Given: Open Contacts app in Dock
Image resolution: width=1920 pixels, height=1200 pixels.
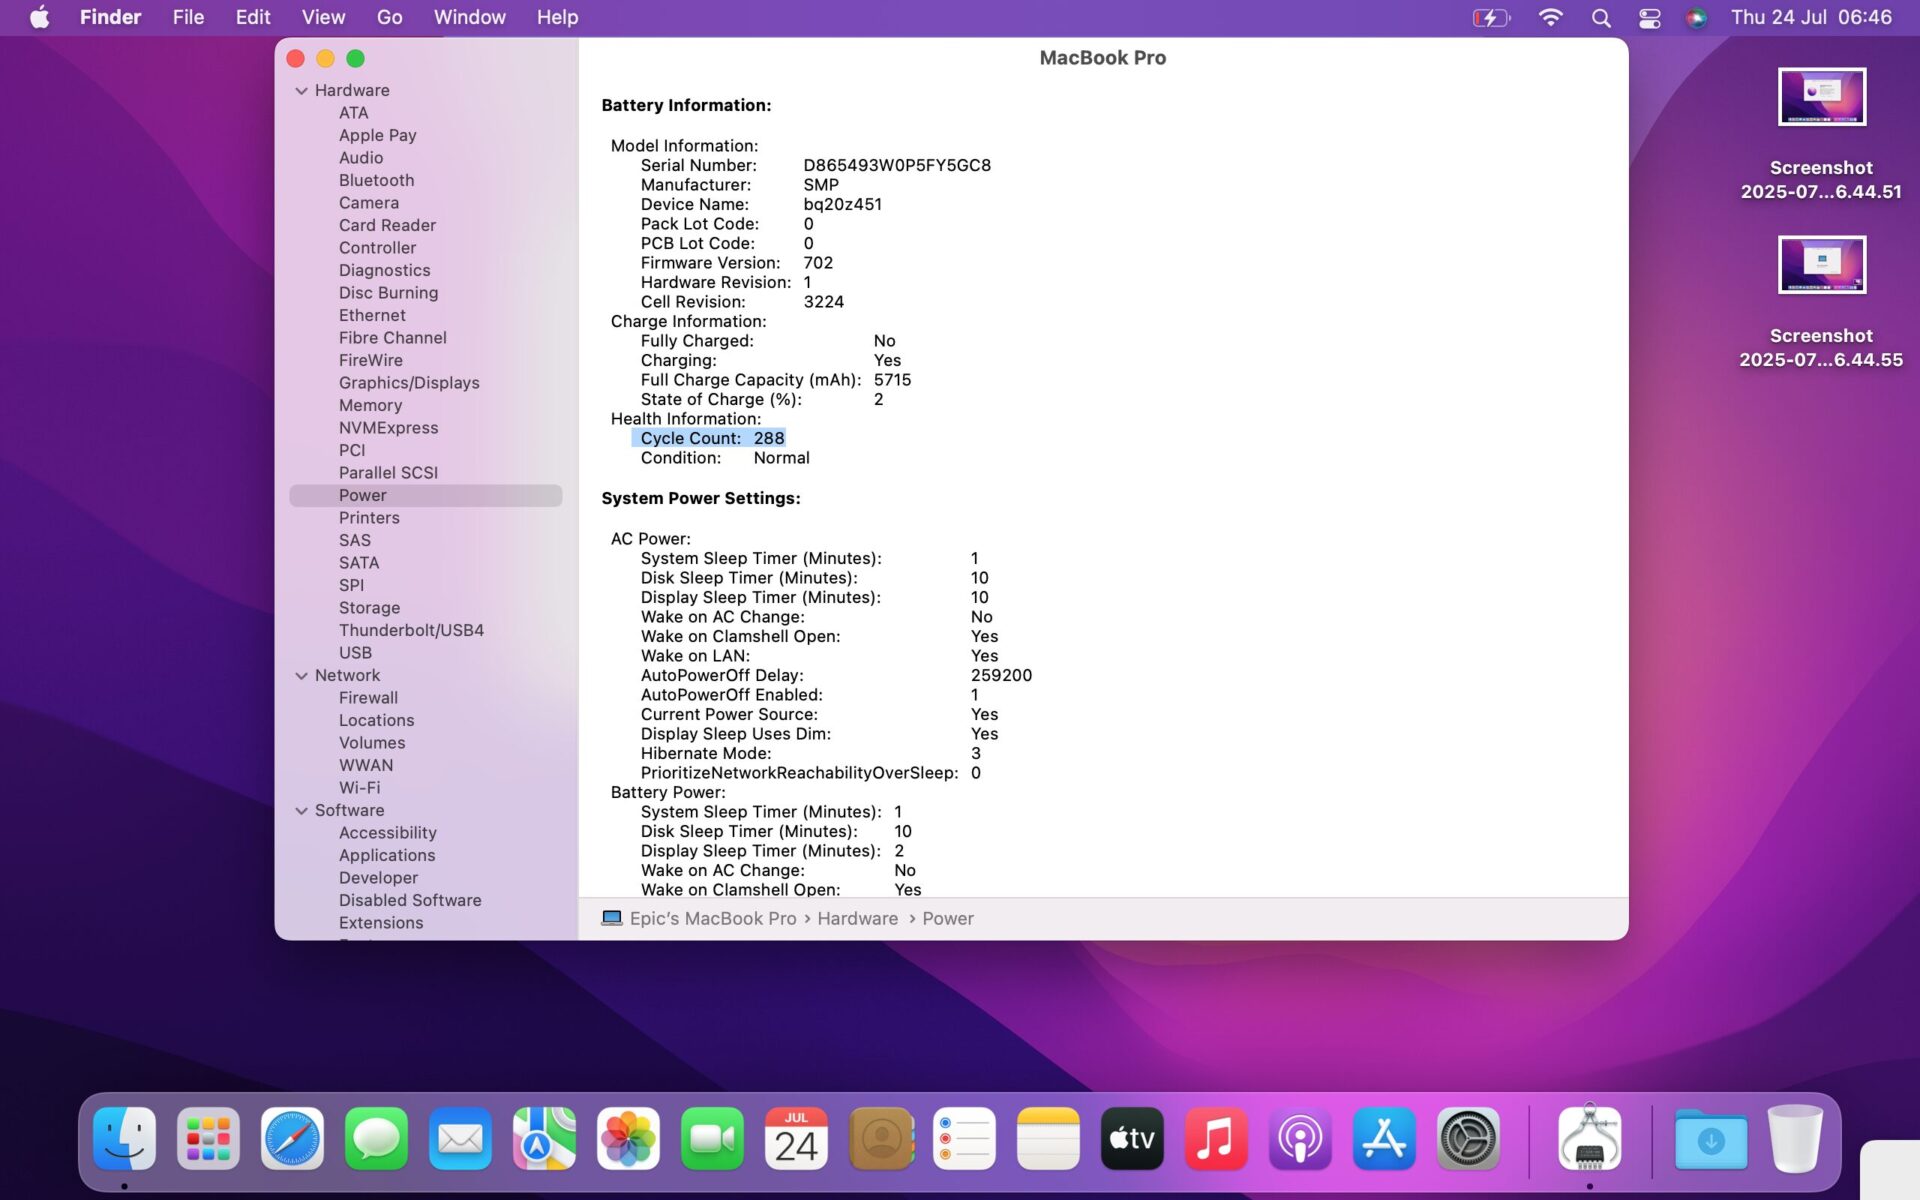Looking at the screenshot, I should pyautogui.click(x=880, y=1138).
